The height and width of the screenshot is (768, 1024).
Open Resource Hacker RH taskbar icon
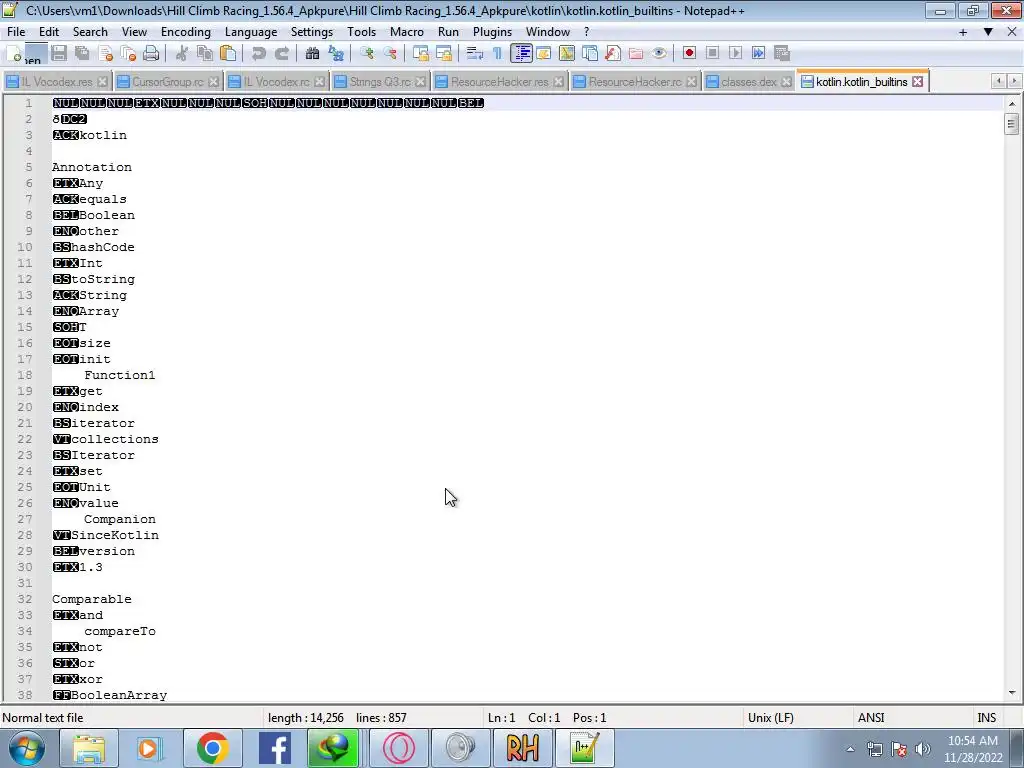pos(522,748)
